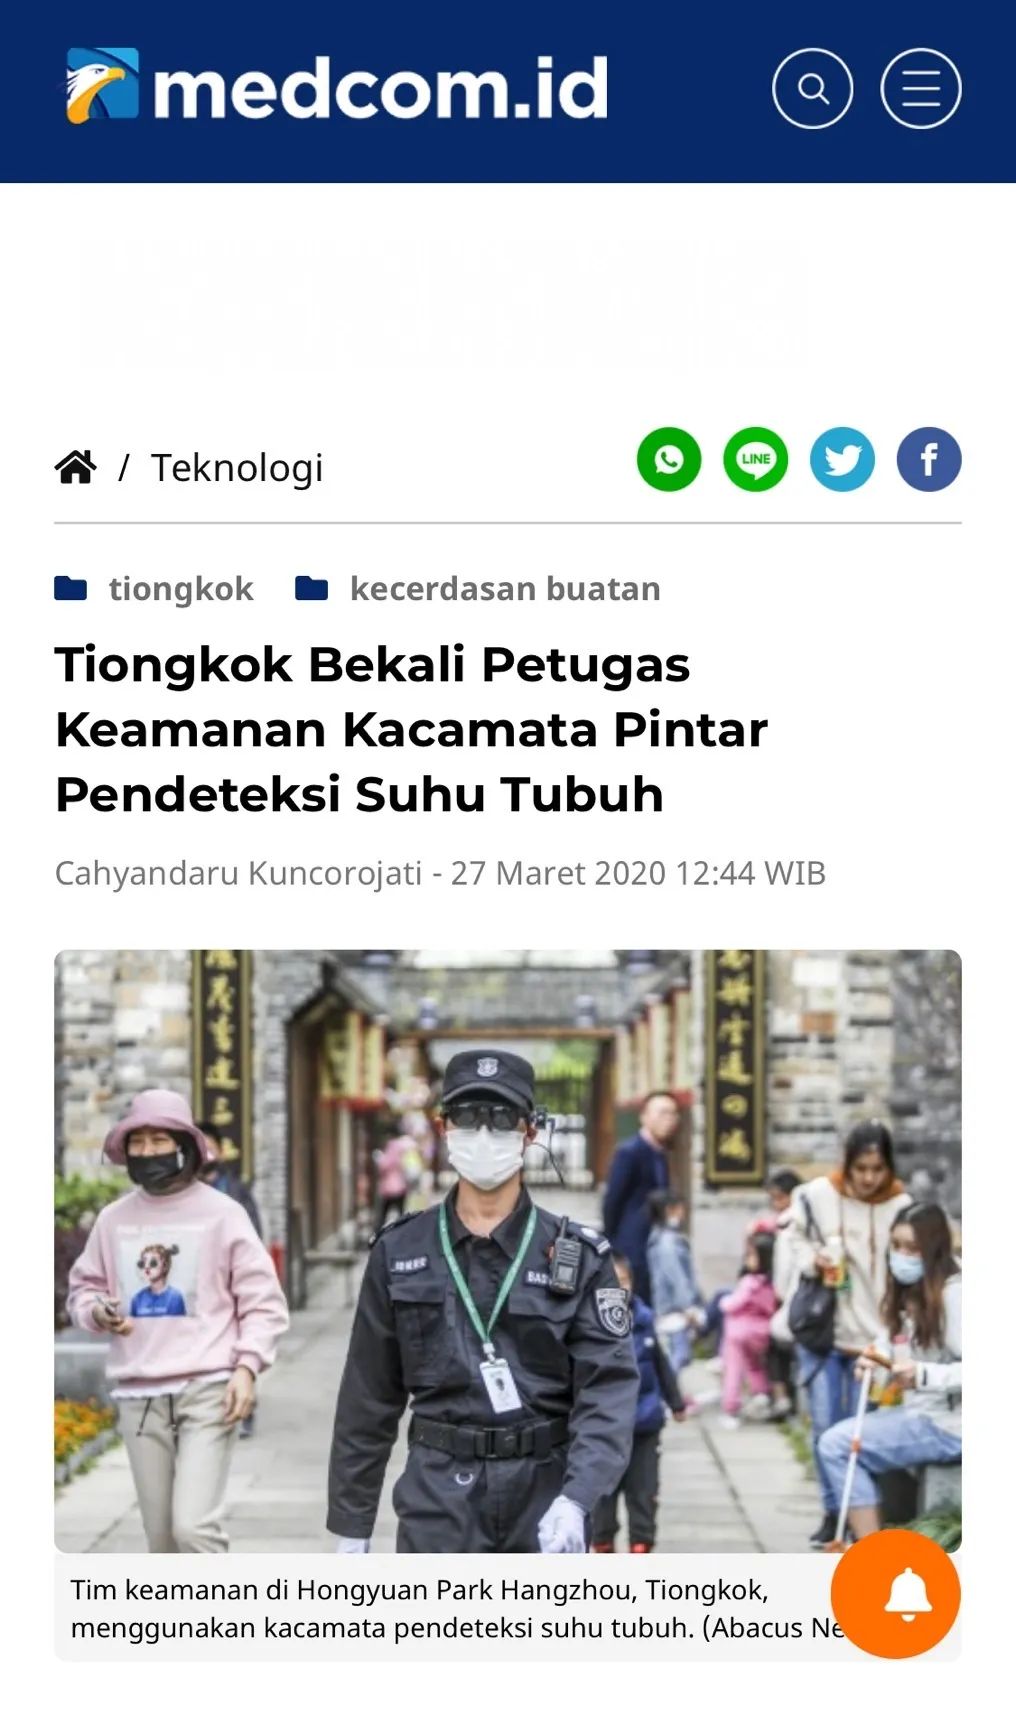Open the hamburger menu icon

(921, 89)
